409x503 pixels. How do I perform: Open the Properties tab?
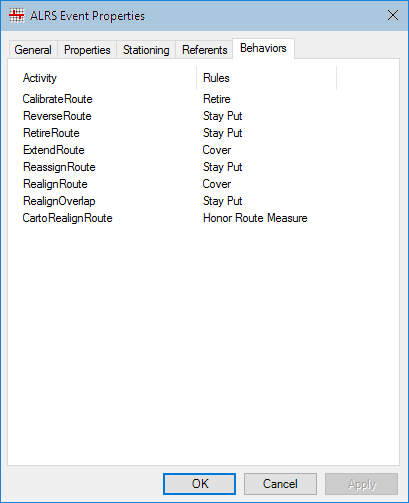click(87, 50)
